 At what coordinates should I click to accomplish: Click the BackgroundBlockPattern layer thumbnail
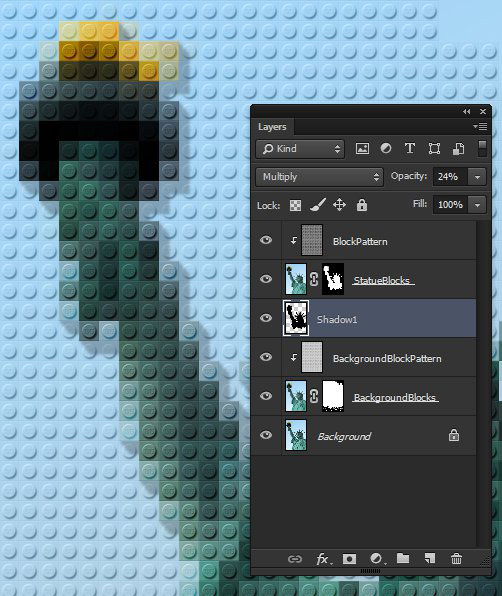coord(312,357)
